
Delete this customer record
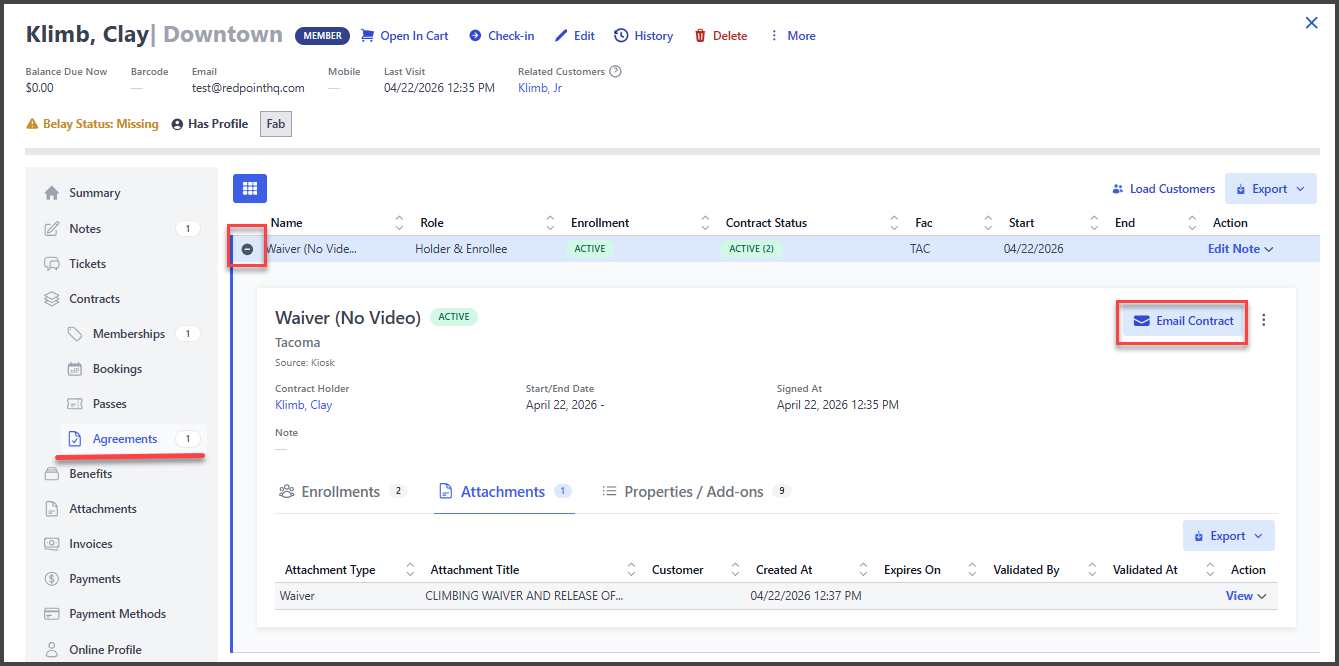pyautogui.click(x=720, y=36)
